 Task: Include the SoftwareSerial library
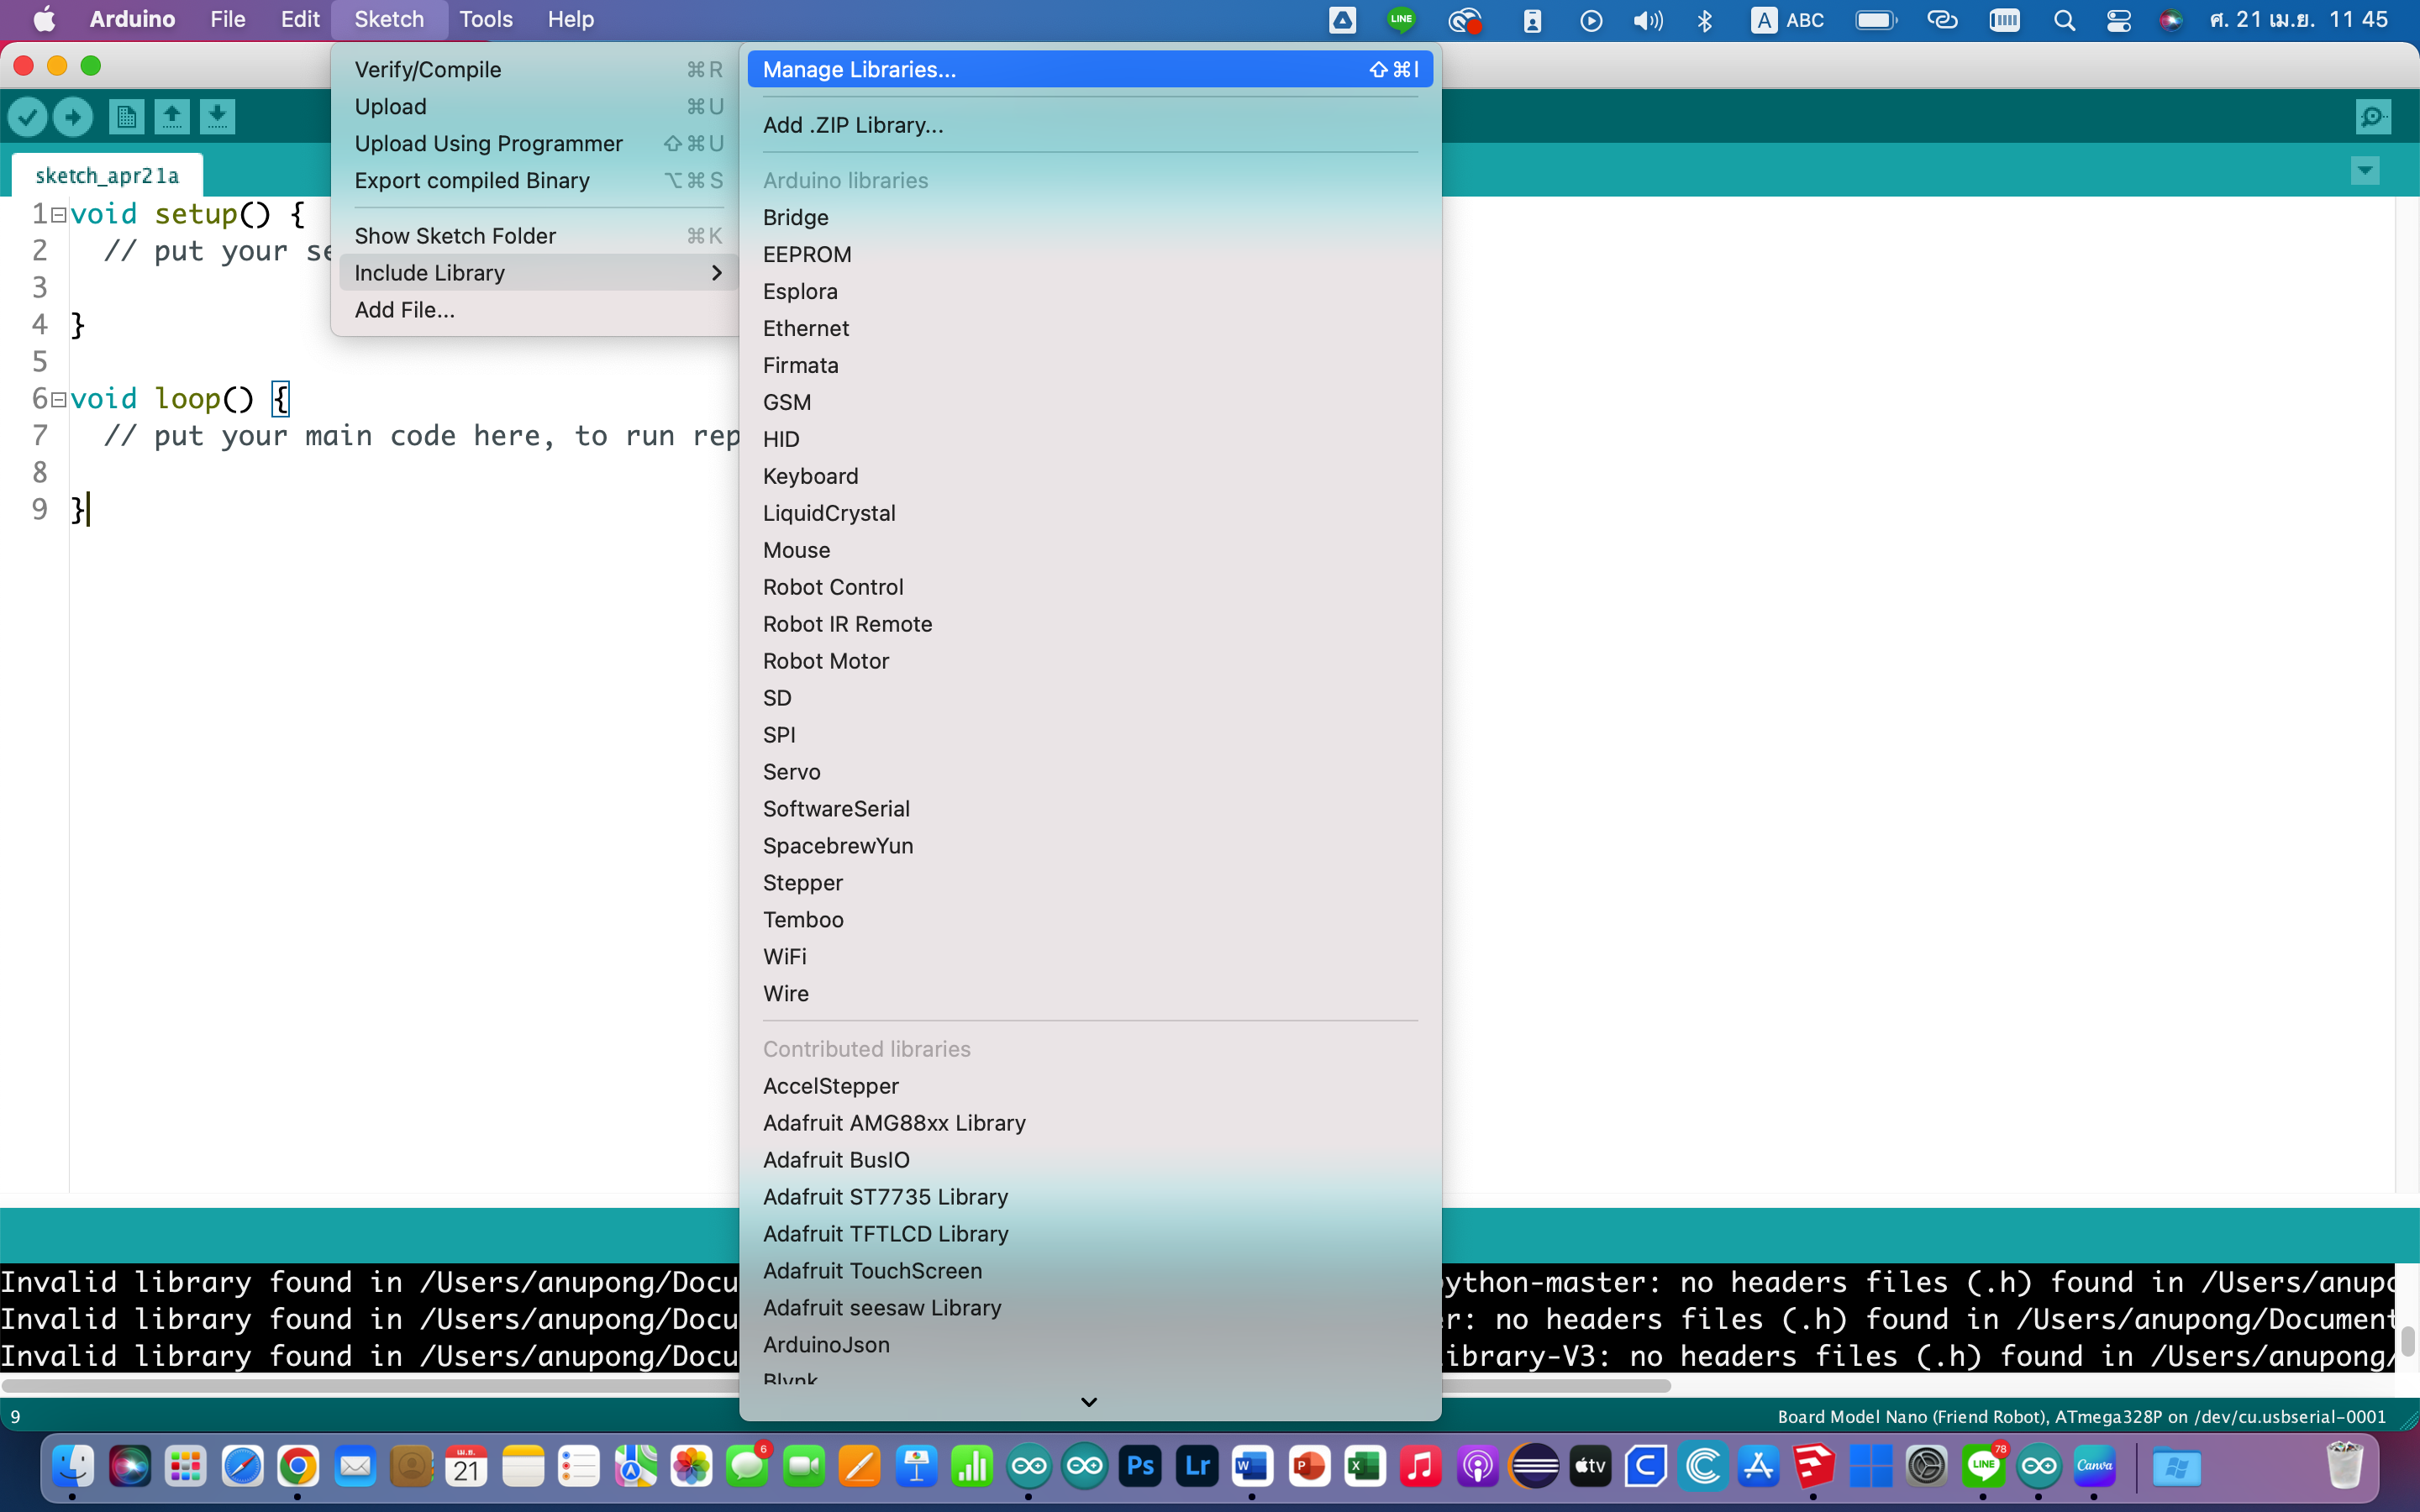[1090, 809]
